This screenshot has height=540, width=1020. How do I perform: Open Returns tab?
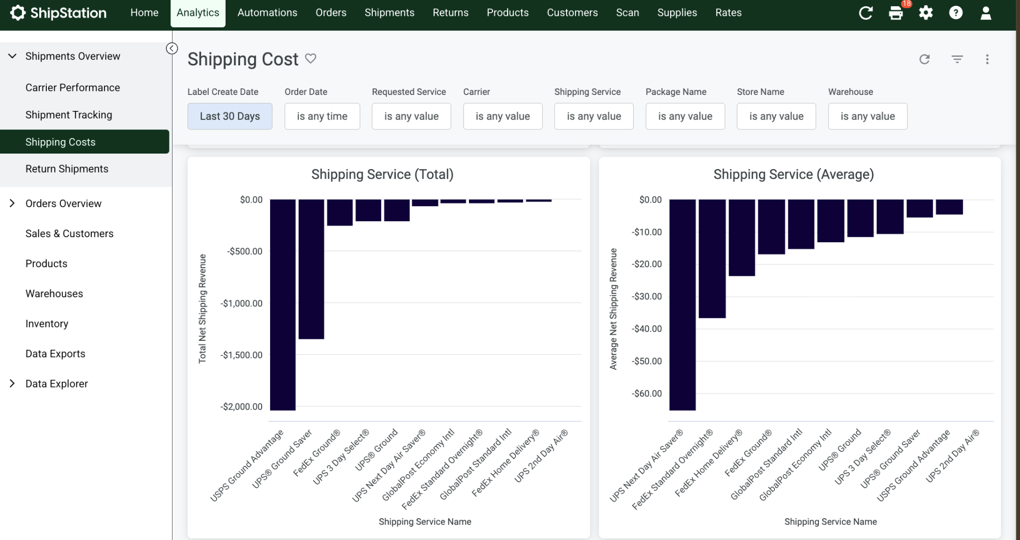pyautogui.click(x=450, y=12)
